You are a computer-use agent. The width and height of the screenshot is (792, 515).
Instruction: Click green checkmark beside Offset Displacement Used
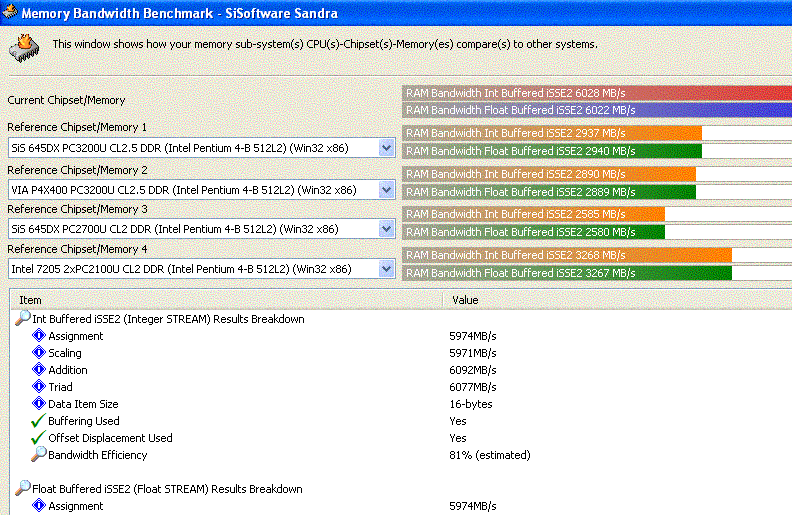pyautogui.click(x=39, y=438)
